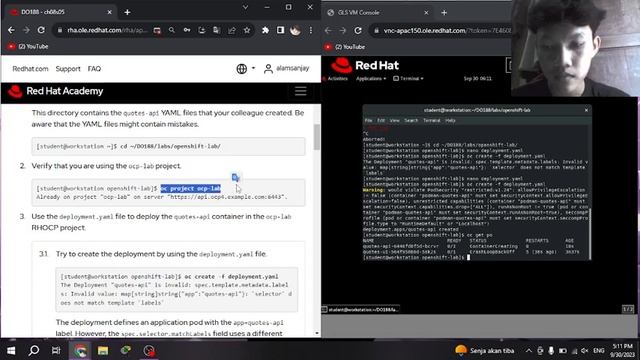Open the Chrome profile avatar in left browser

pos(296,30)
